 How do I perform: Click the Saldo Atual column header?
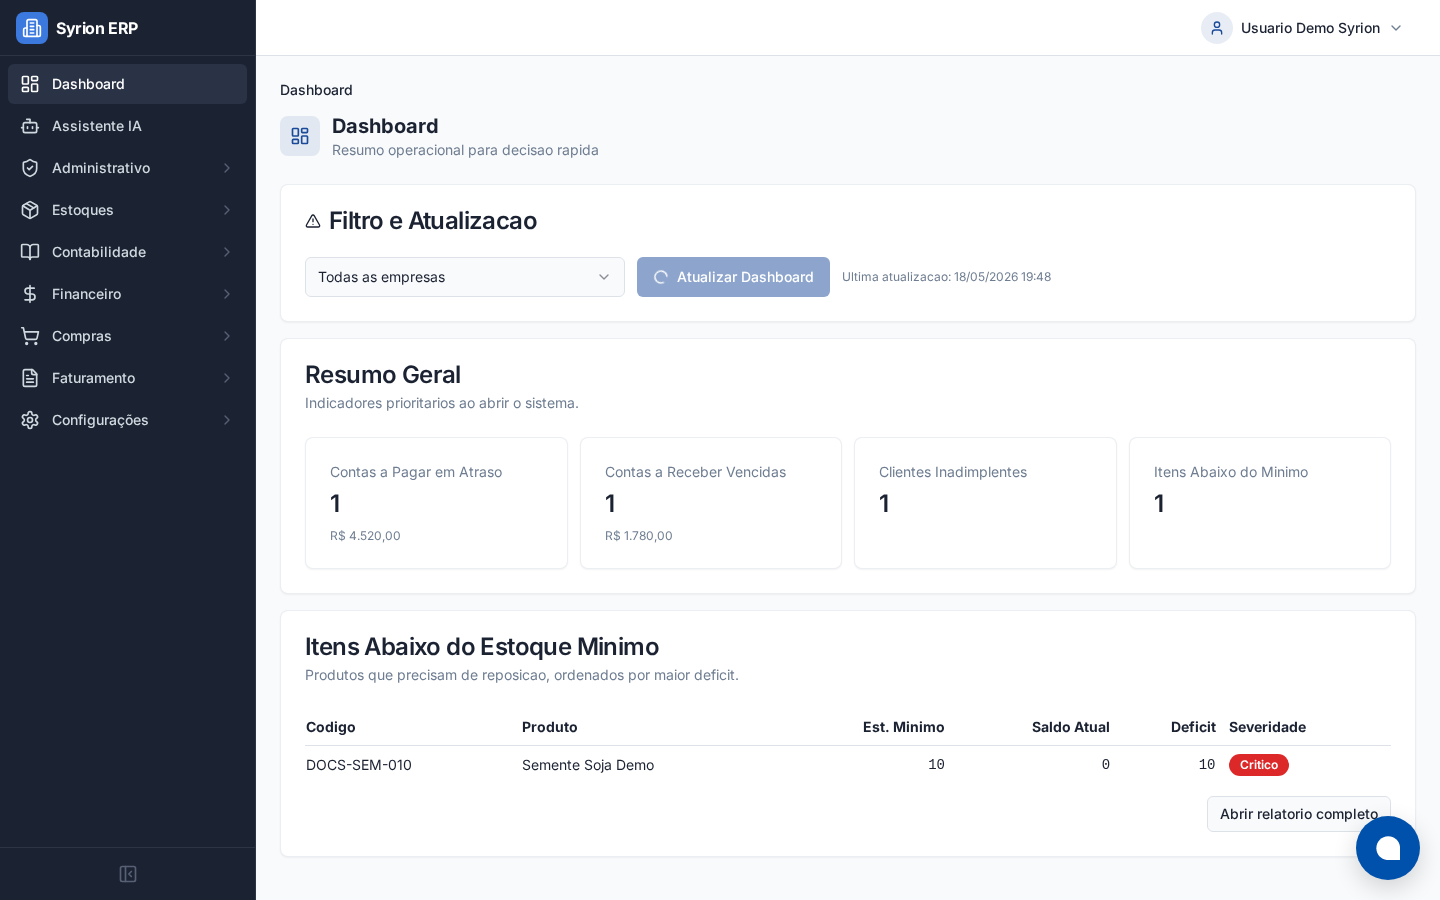coord(1071,727)
